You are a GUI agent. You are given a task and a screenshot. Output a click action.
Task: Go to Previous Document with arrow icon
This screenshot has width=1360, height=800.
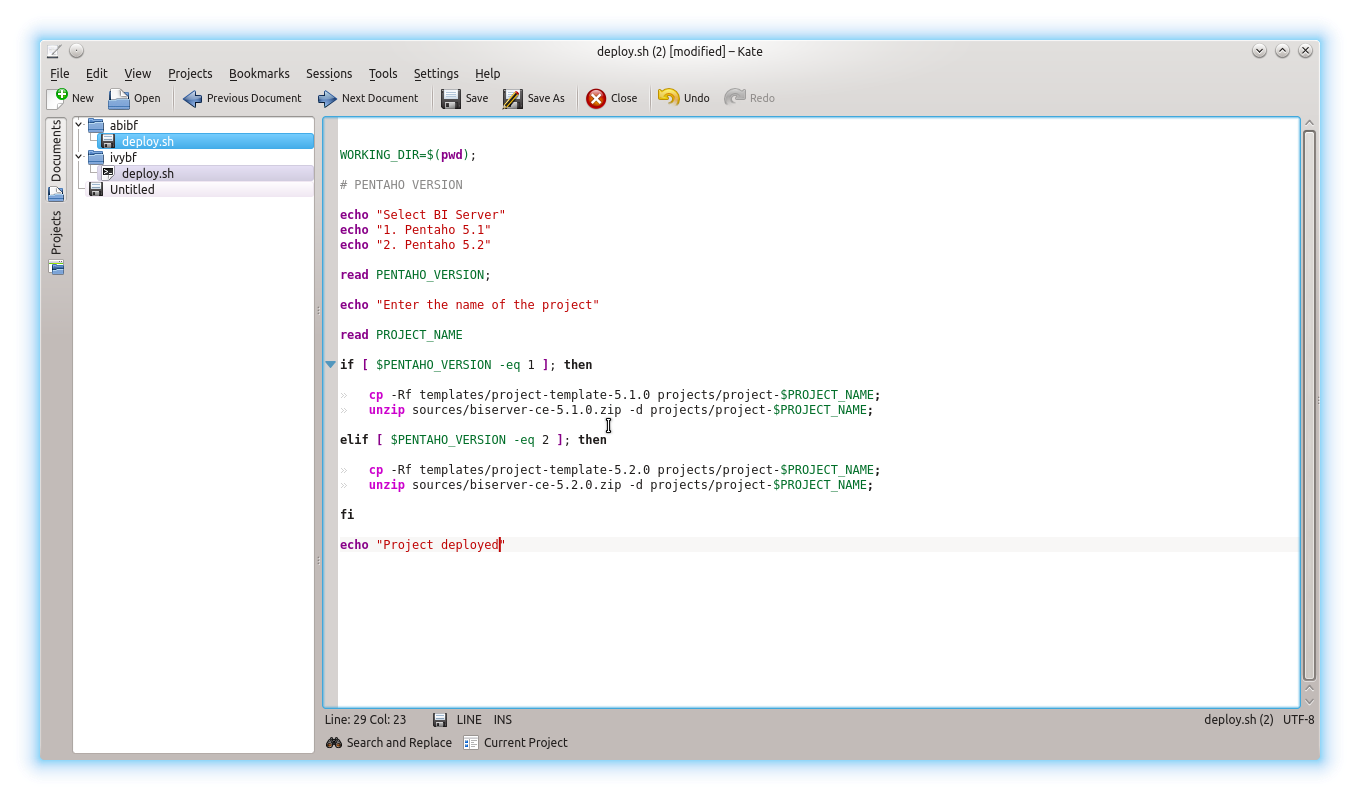point(192,98)
